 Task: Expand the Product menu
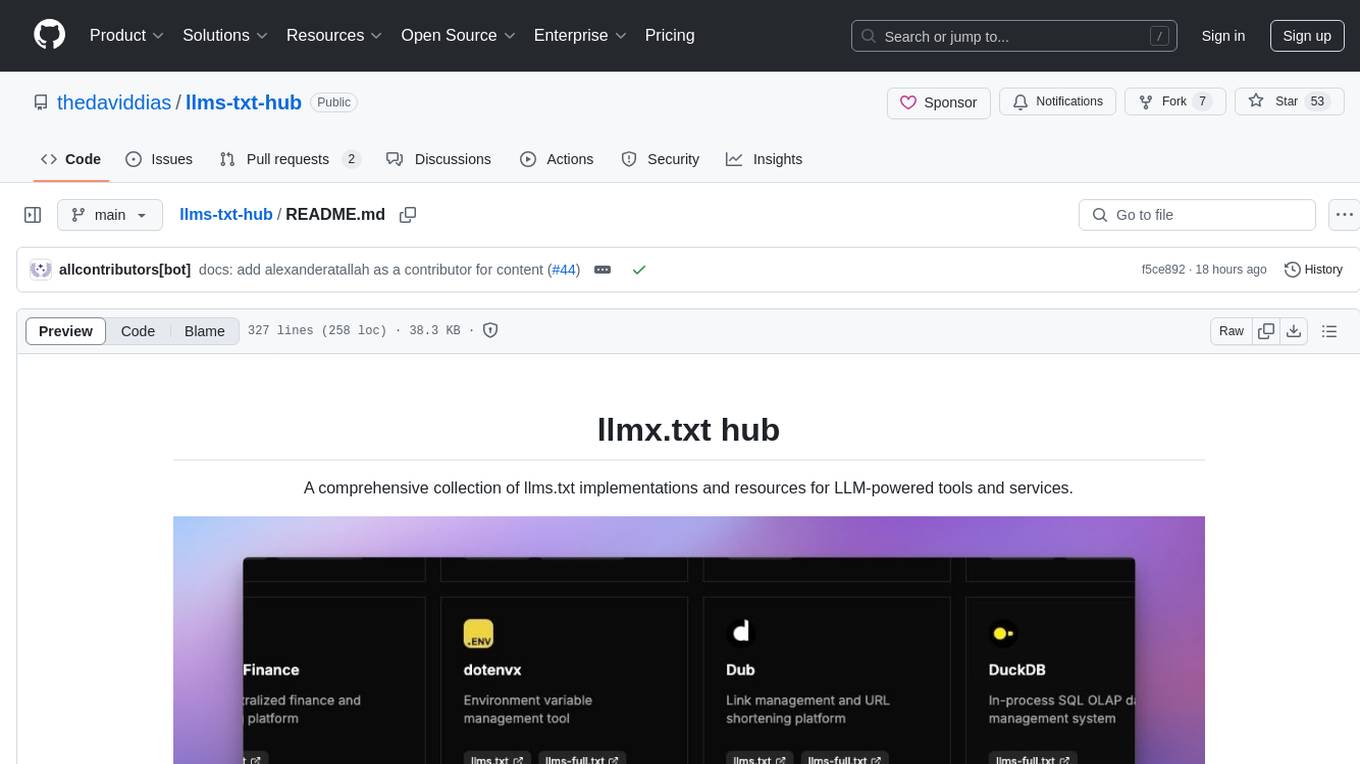(x=127, y=35)
